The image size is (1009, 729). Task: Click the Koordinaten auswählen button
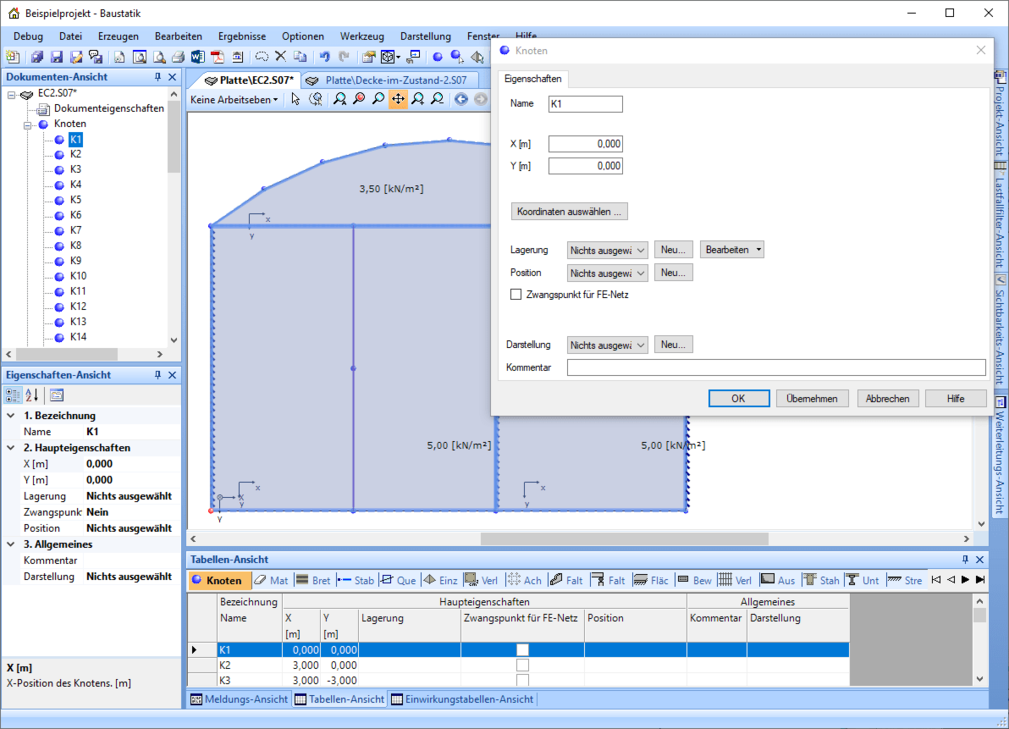tap(569, 212)
